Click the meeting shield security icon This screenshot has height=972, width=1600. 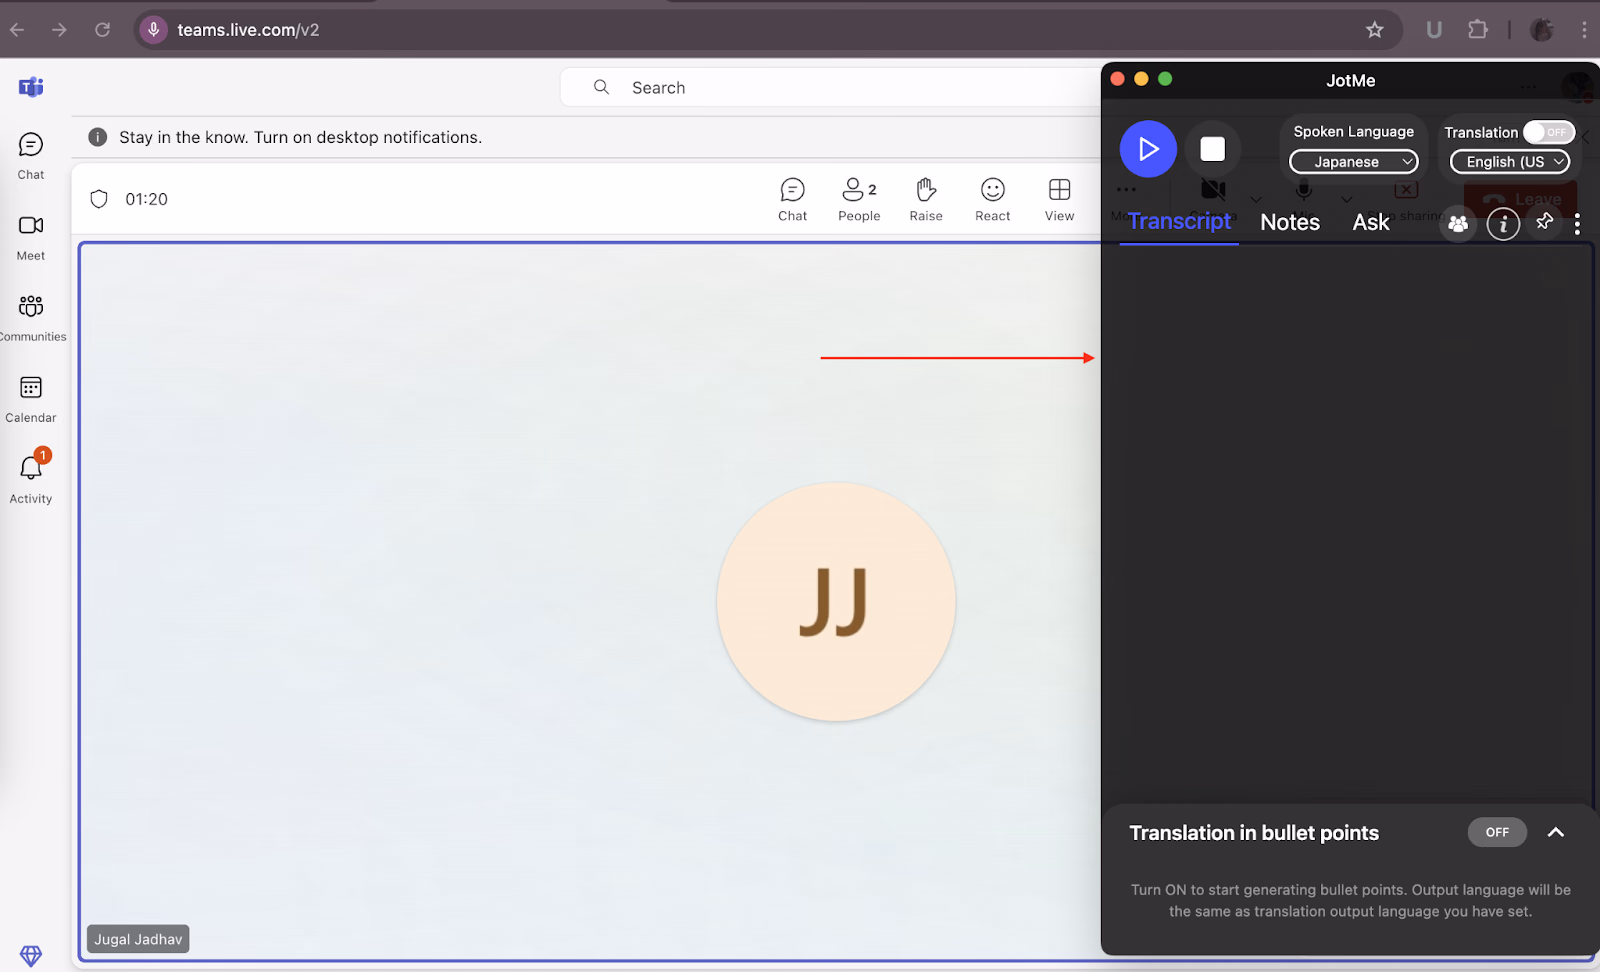click(x=99, y=199)
